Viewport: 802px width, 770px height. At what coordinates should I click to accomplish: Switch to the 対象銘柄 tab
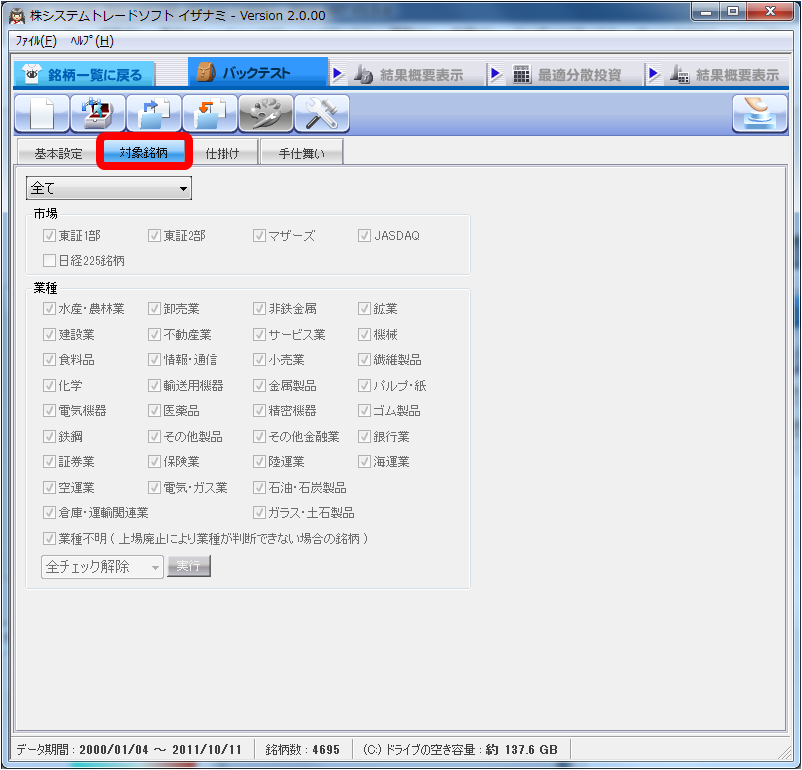pyautogui.click(x=144, y=152)
